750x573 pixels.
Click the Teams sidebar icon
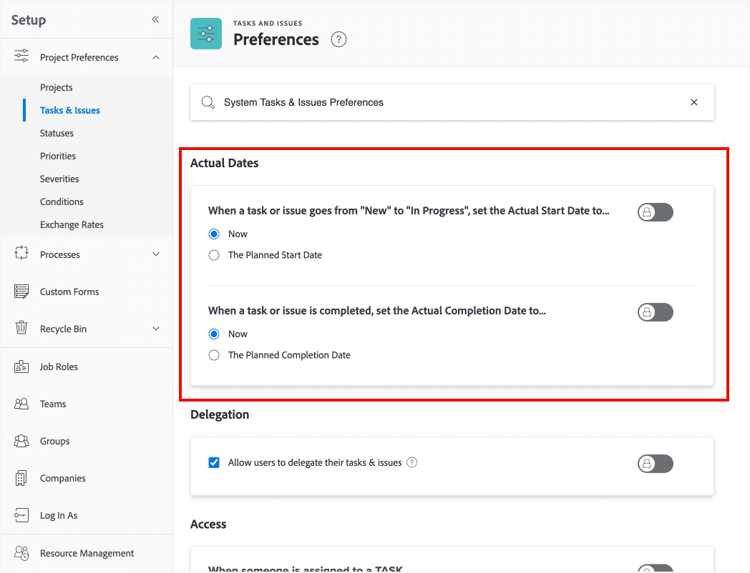pyautogui.click(x=21, y=404)
